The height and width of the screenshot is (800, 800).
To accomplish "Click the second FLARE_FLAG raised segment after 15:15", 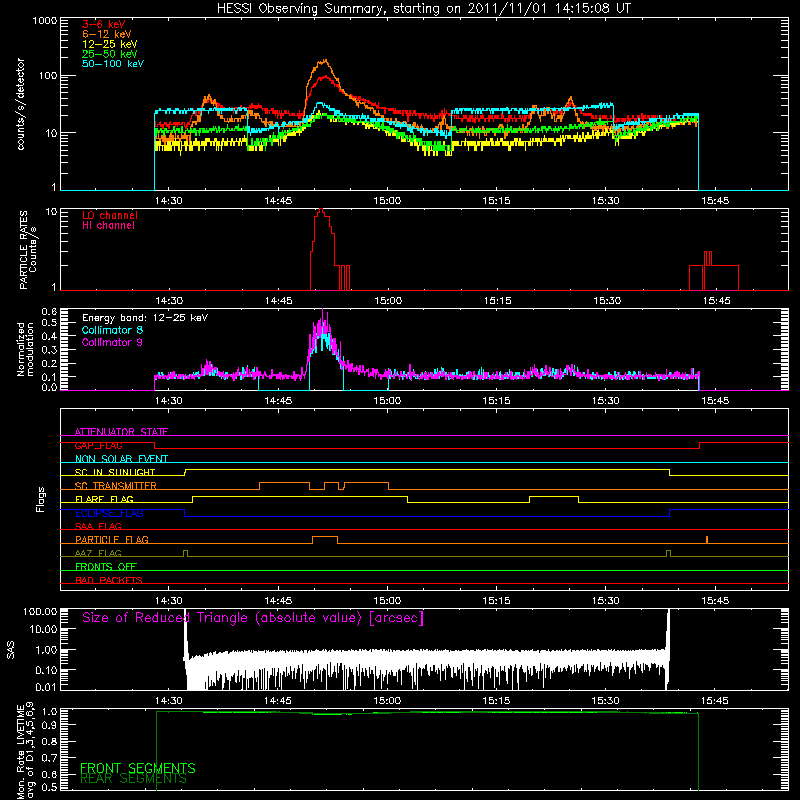I will click(x=554, y=497).
